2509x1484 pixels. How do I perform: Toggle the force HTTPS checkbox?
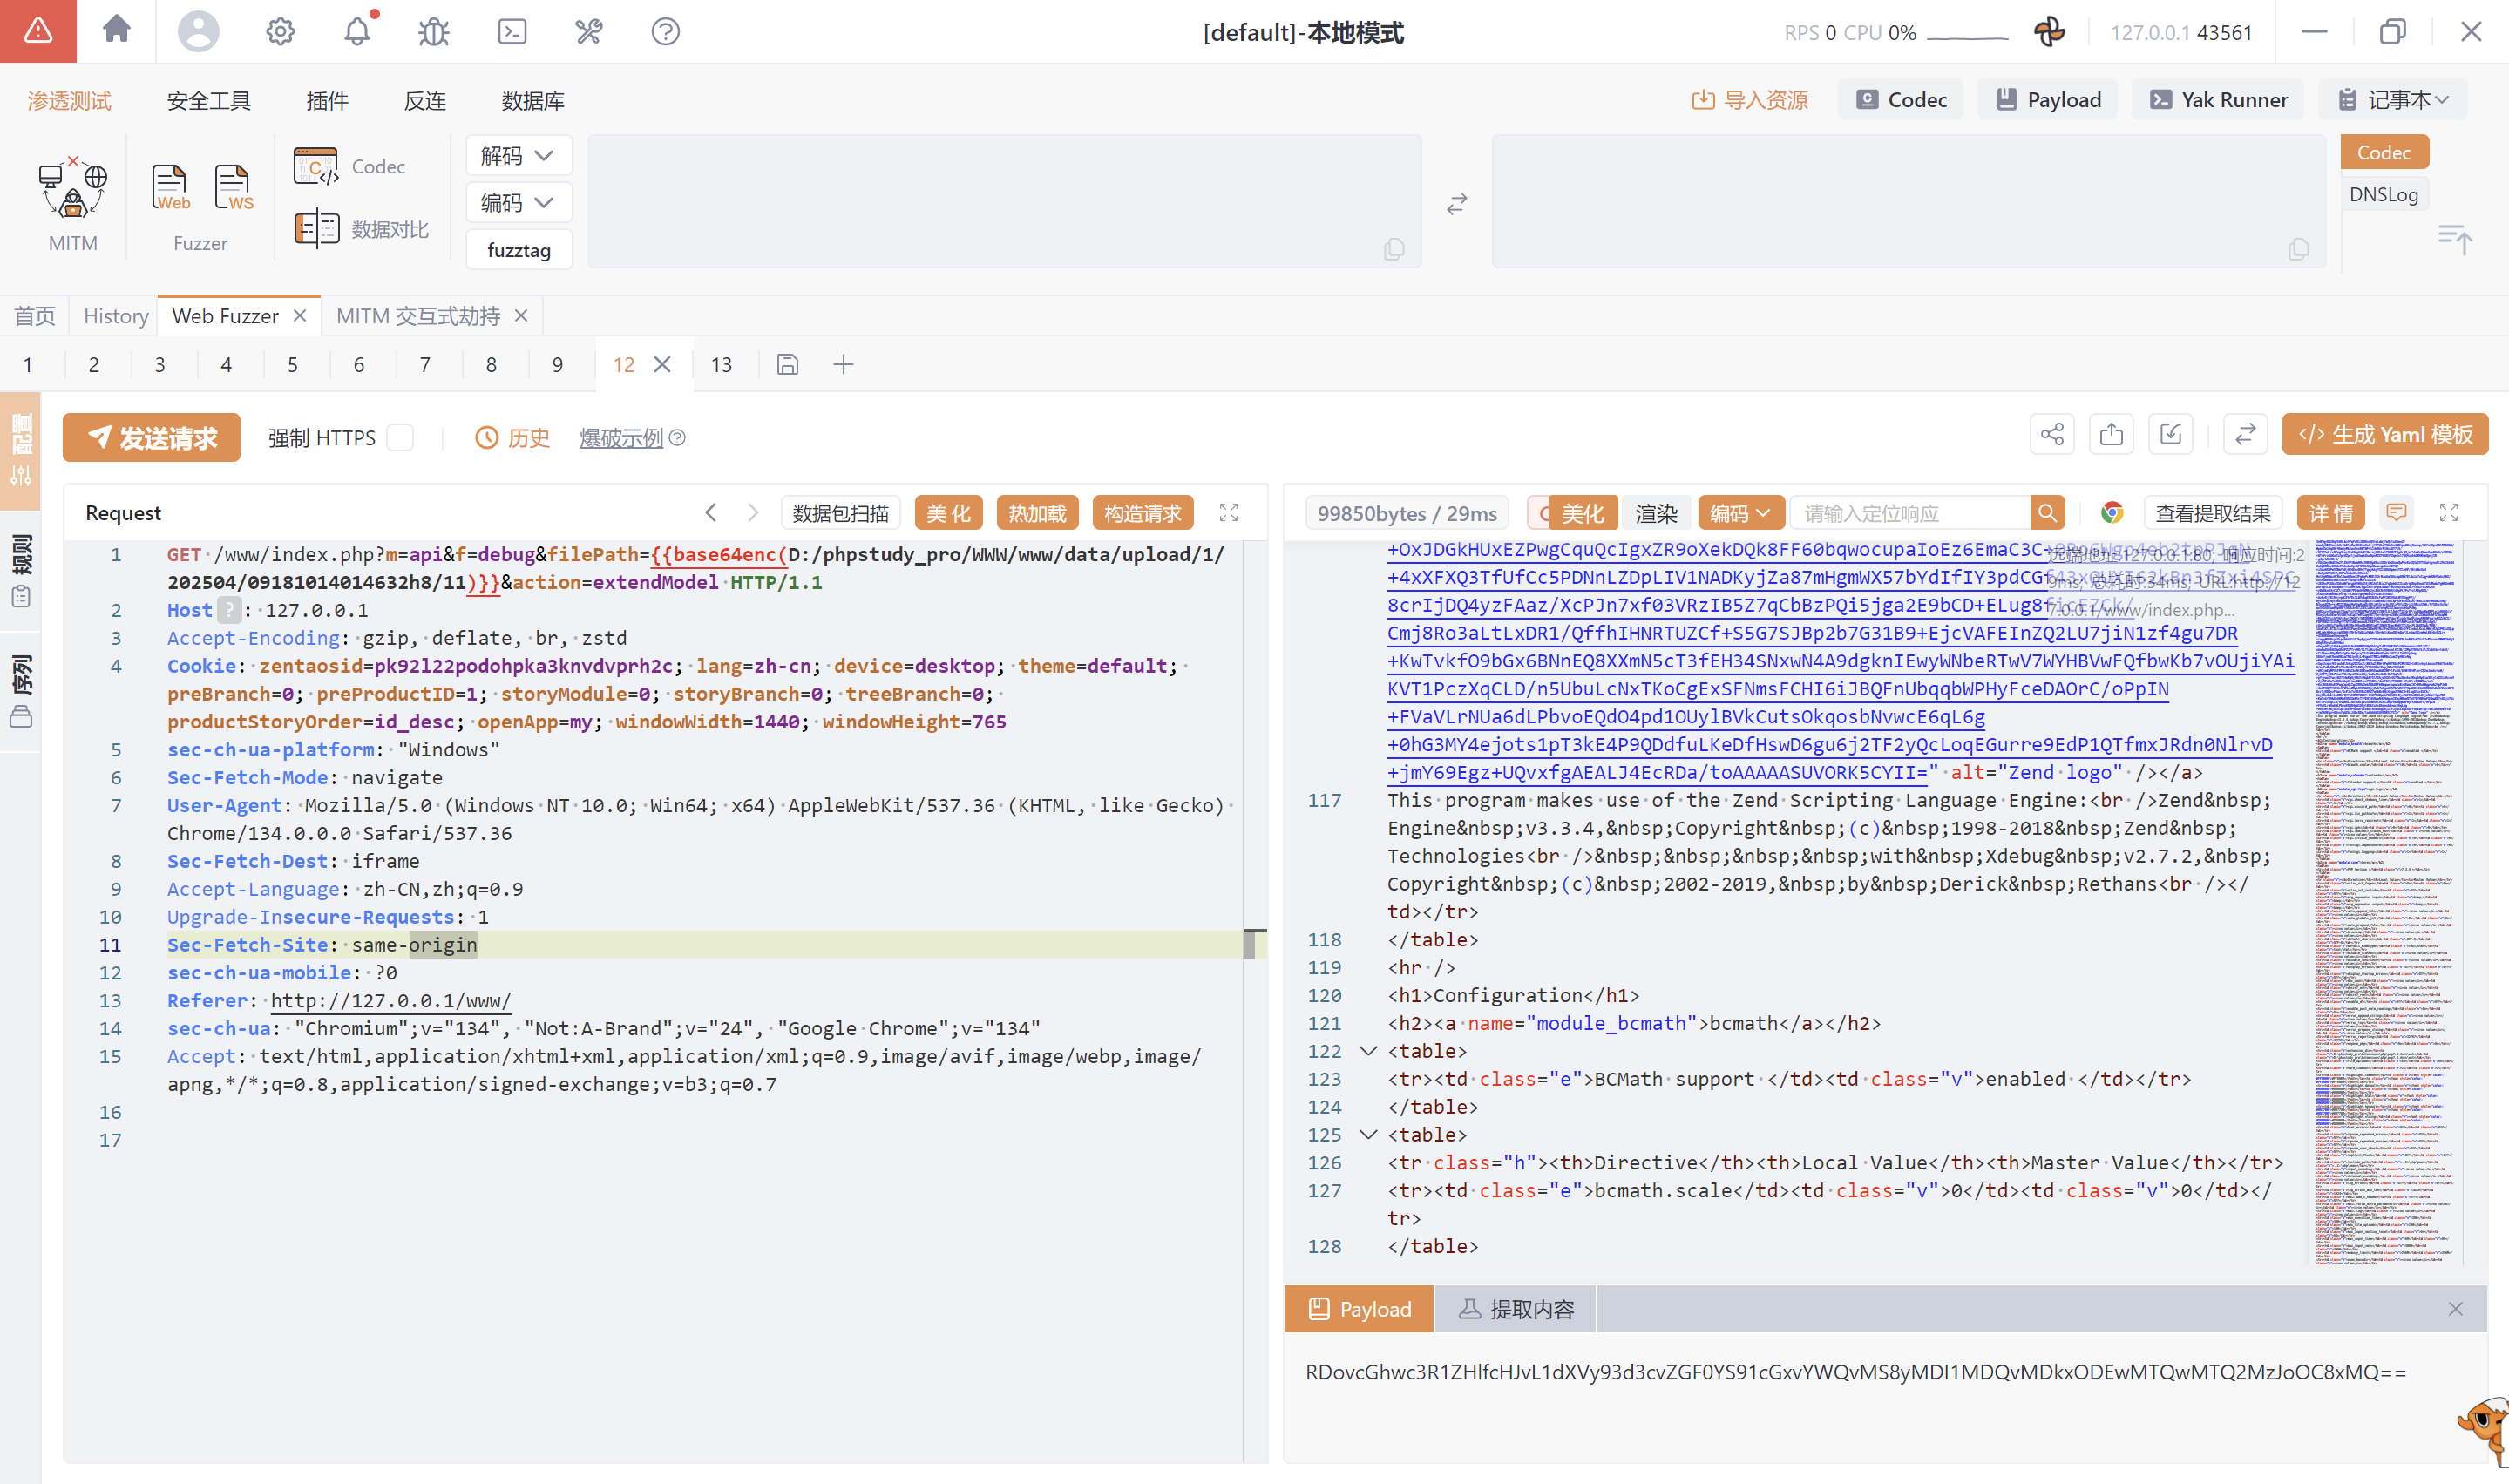pos(400,437)
